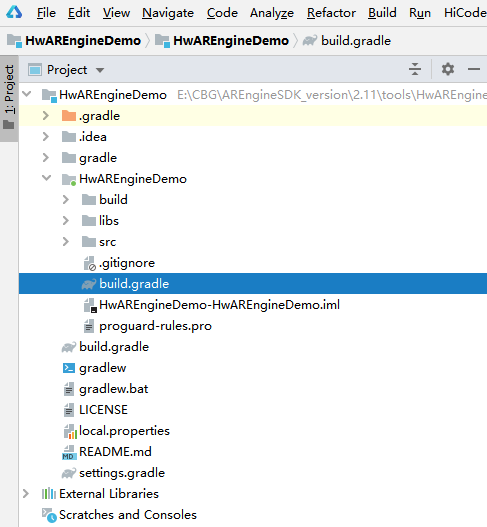Select the gradlew script file icon

click(x=69, y=368)
